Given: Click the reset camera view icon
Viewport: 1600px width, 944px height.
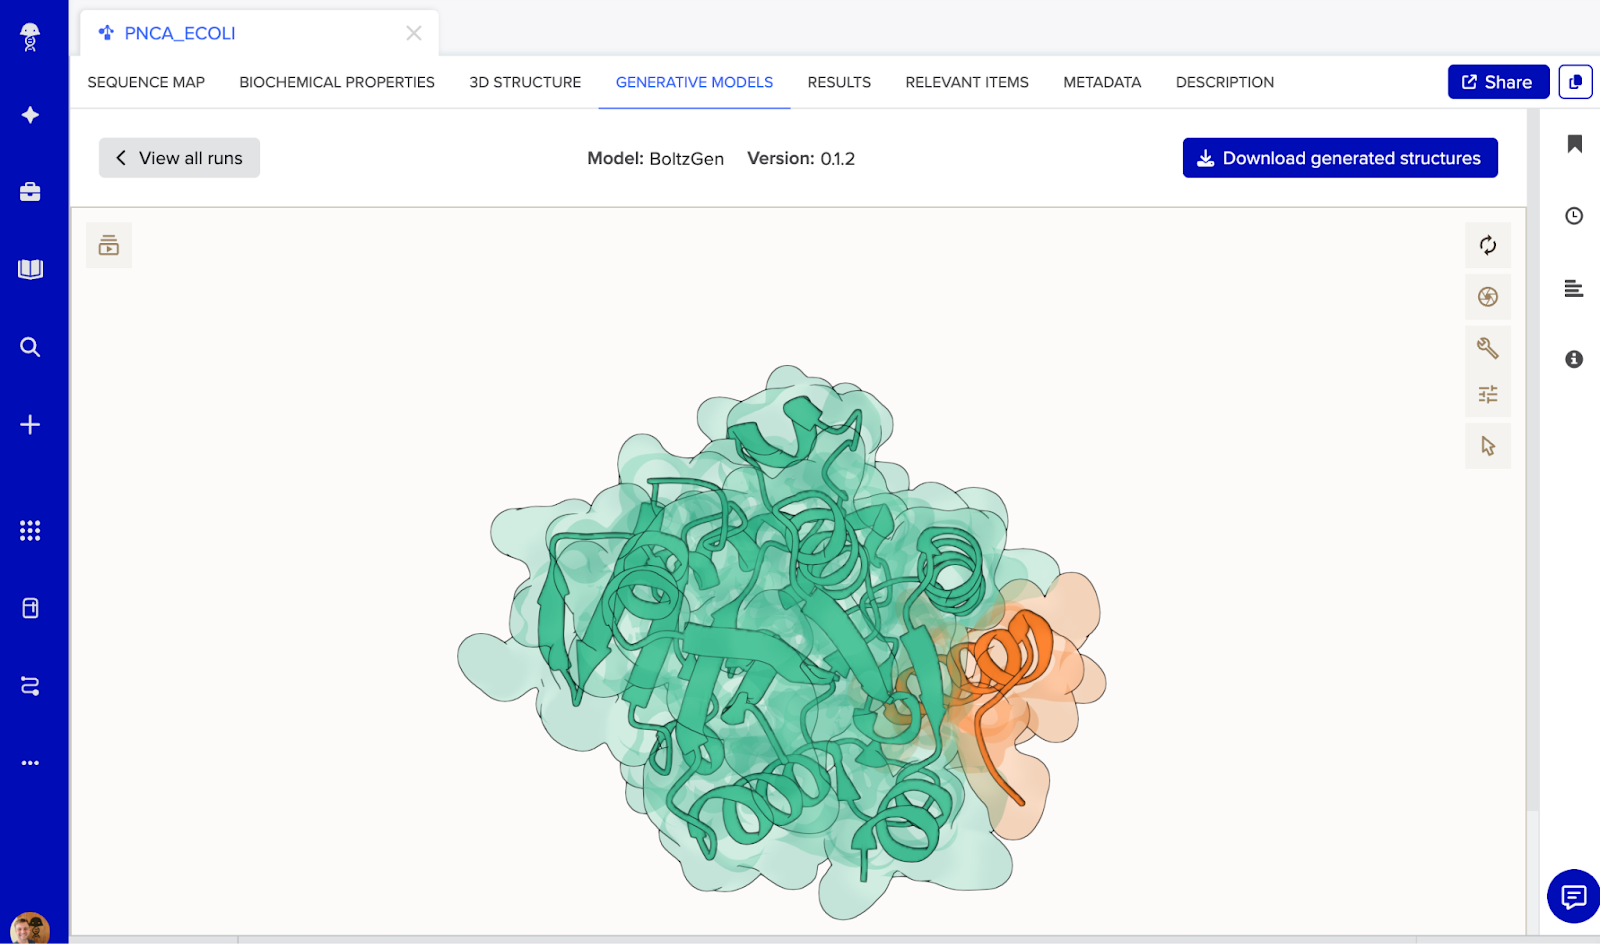Looking at the screenshot, I should tap(1487, 245).
